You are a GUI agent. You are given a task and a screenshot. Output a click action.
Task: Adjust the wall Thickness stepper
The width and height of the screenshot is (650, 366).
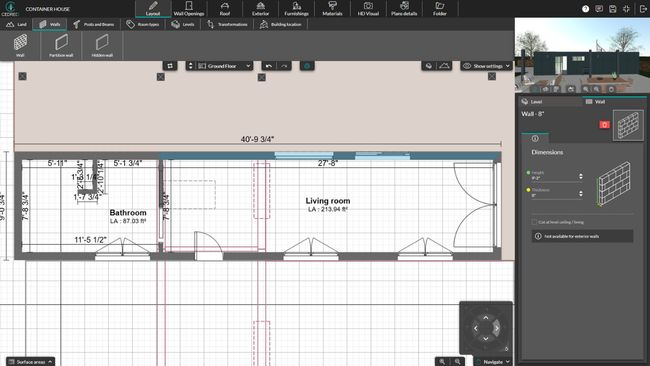pyautogui.click(x=581, y=194)
